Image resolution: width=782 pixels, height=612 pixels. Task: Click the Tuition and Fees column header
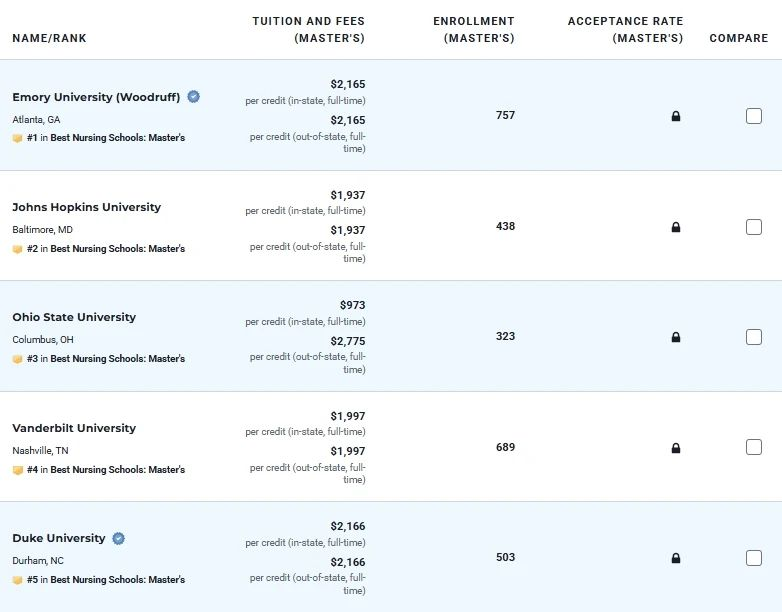(309, 29)
